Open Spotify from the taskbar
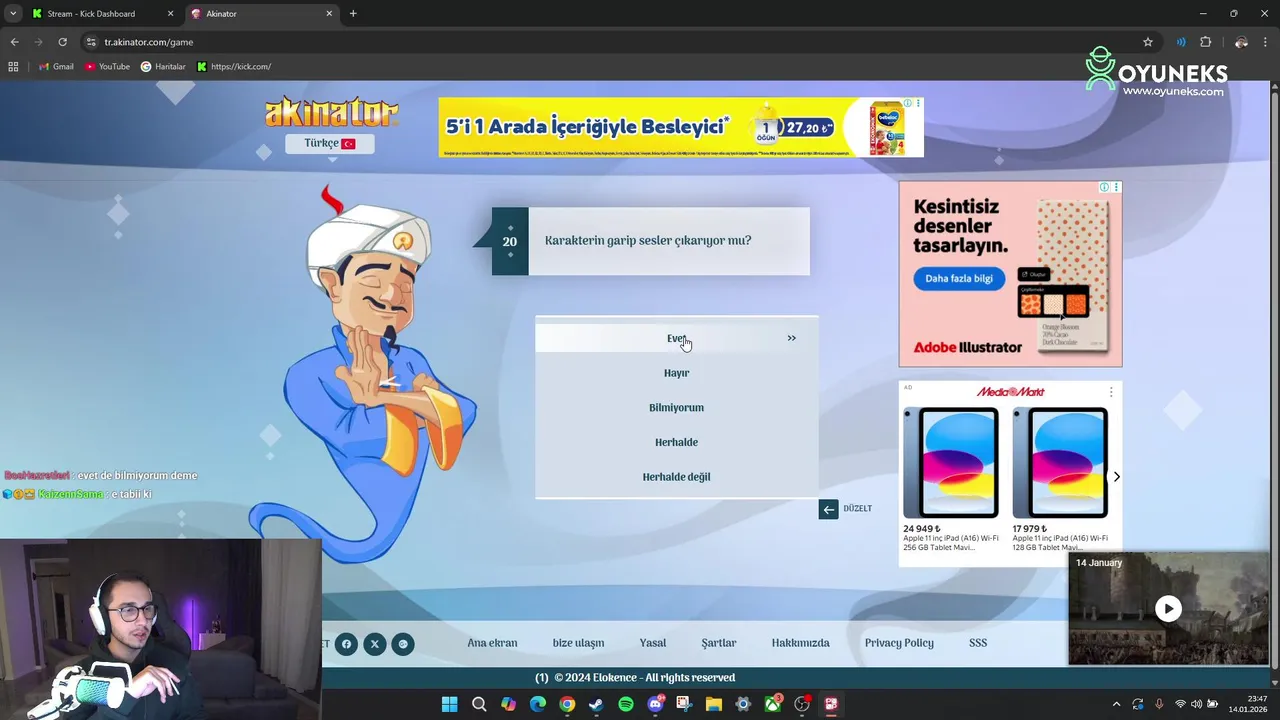Screen dimensions: 1280x720 pos(626,704)
